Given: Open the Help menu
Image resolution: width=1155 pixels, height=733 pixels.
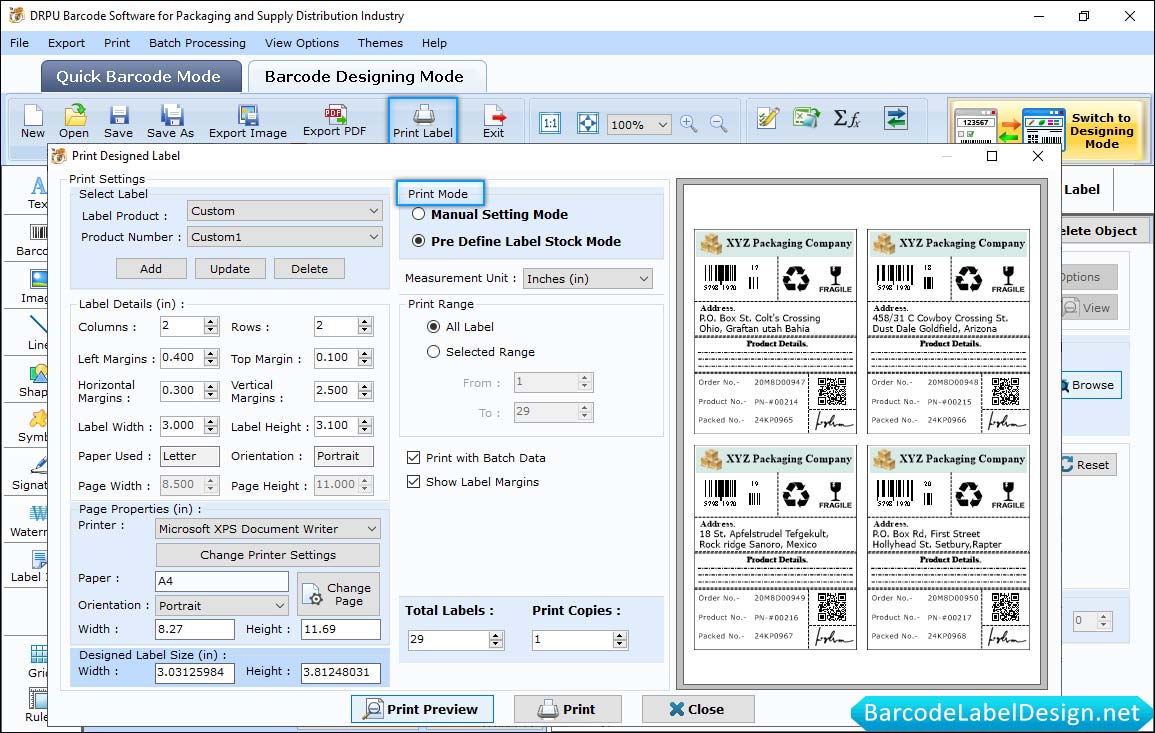Looking at the screenshot, I should pyautogui.click(x=434, y=43).
